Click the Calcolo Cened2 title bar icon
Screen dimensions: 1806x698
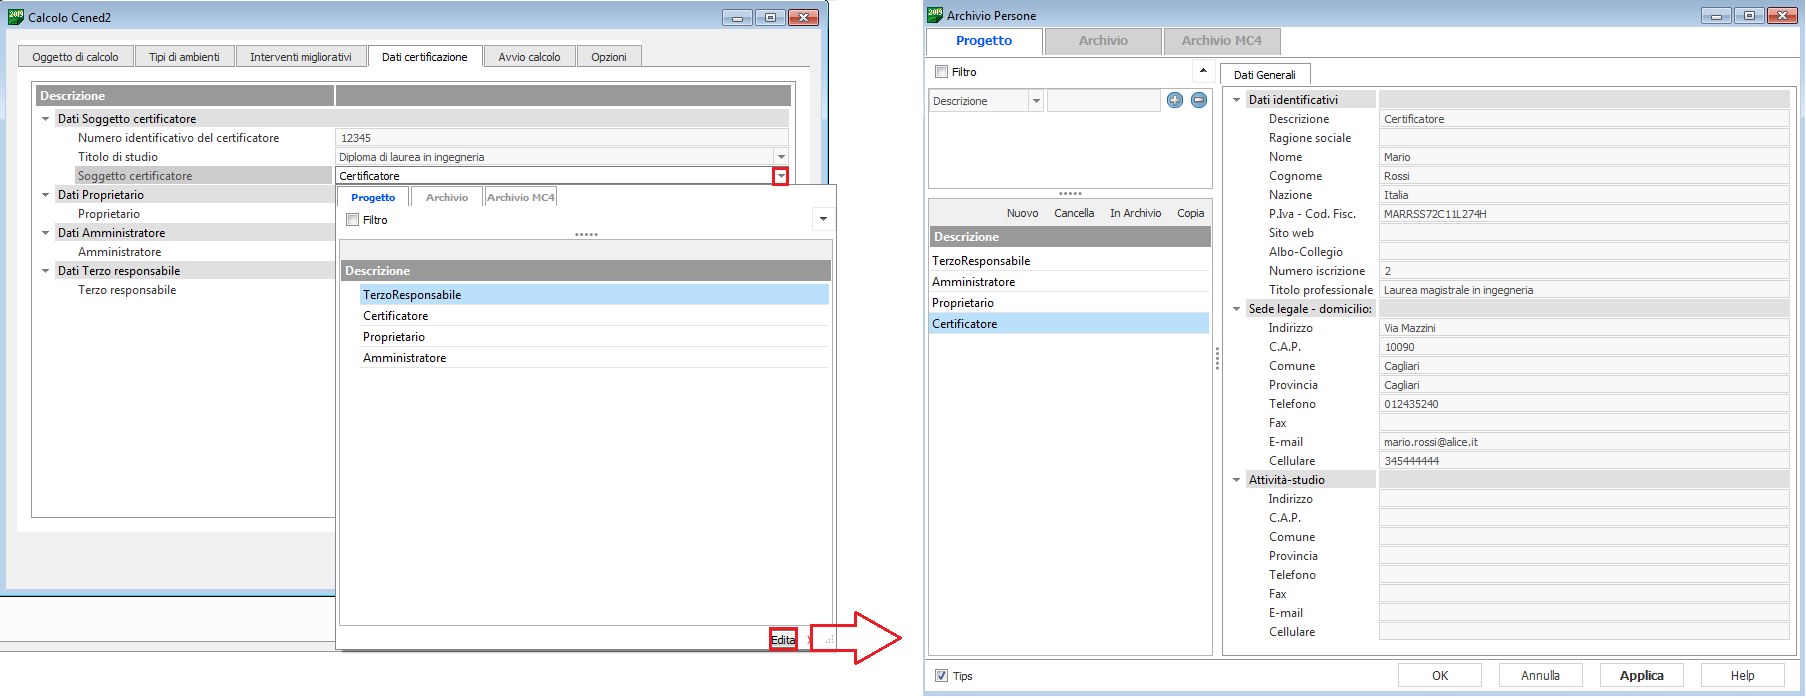[x=16, y=16]
